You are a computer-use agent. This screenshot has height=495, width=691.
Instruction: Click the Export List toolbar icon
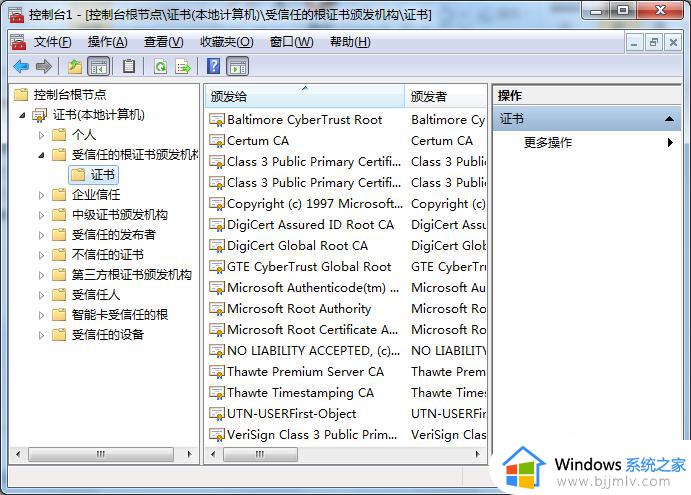pos(183,67)
